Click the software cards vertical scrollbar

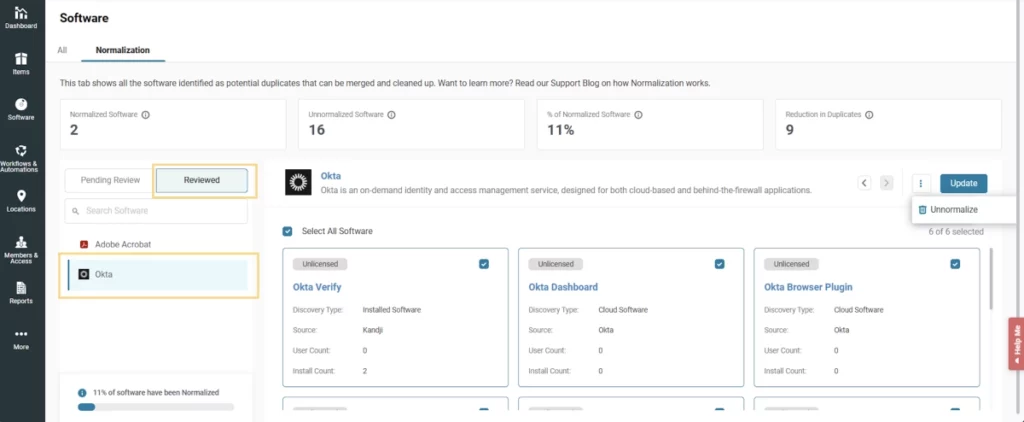991,279
